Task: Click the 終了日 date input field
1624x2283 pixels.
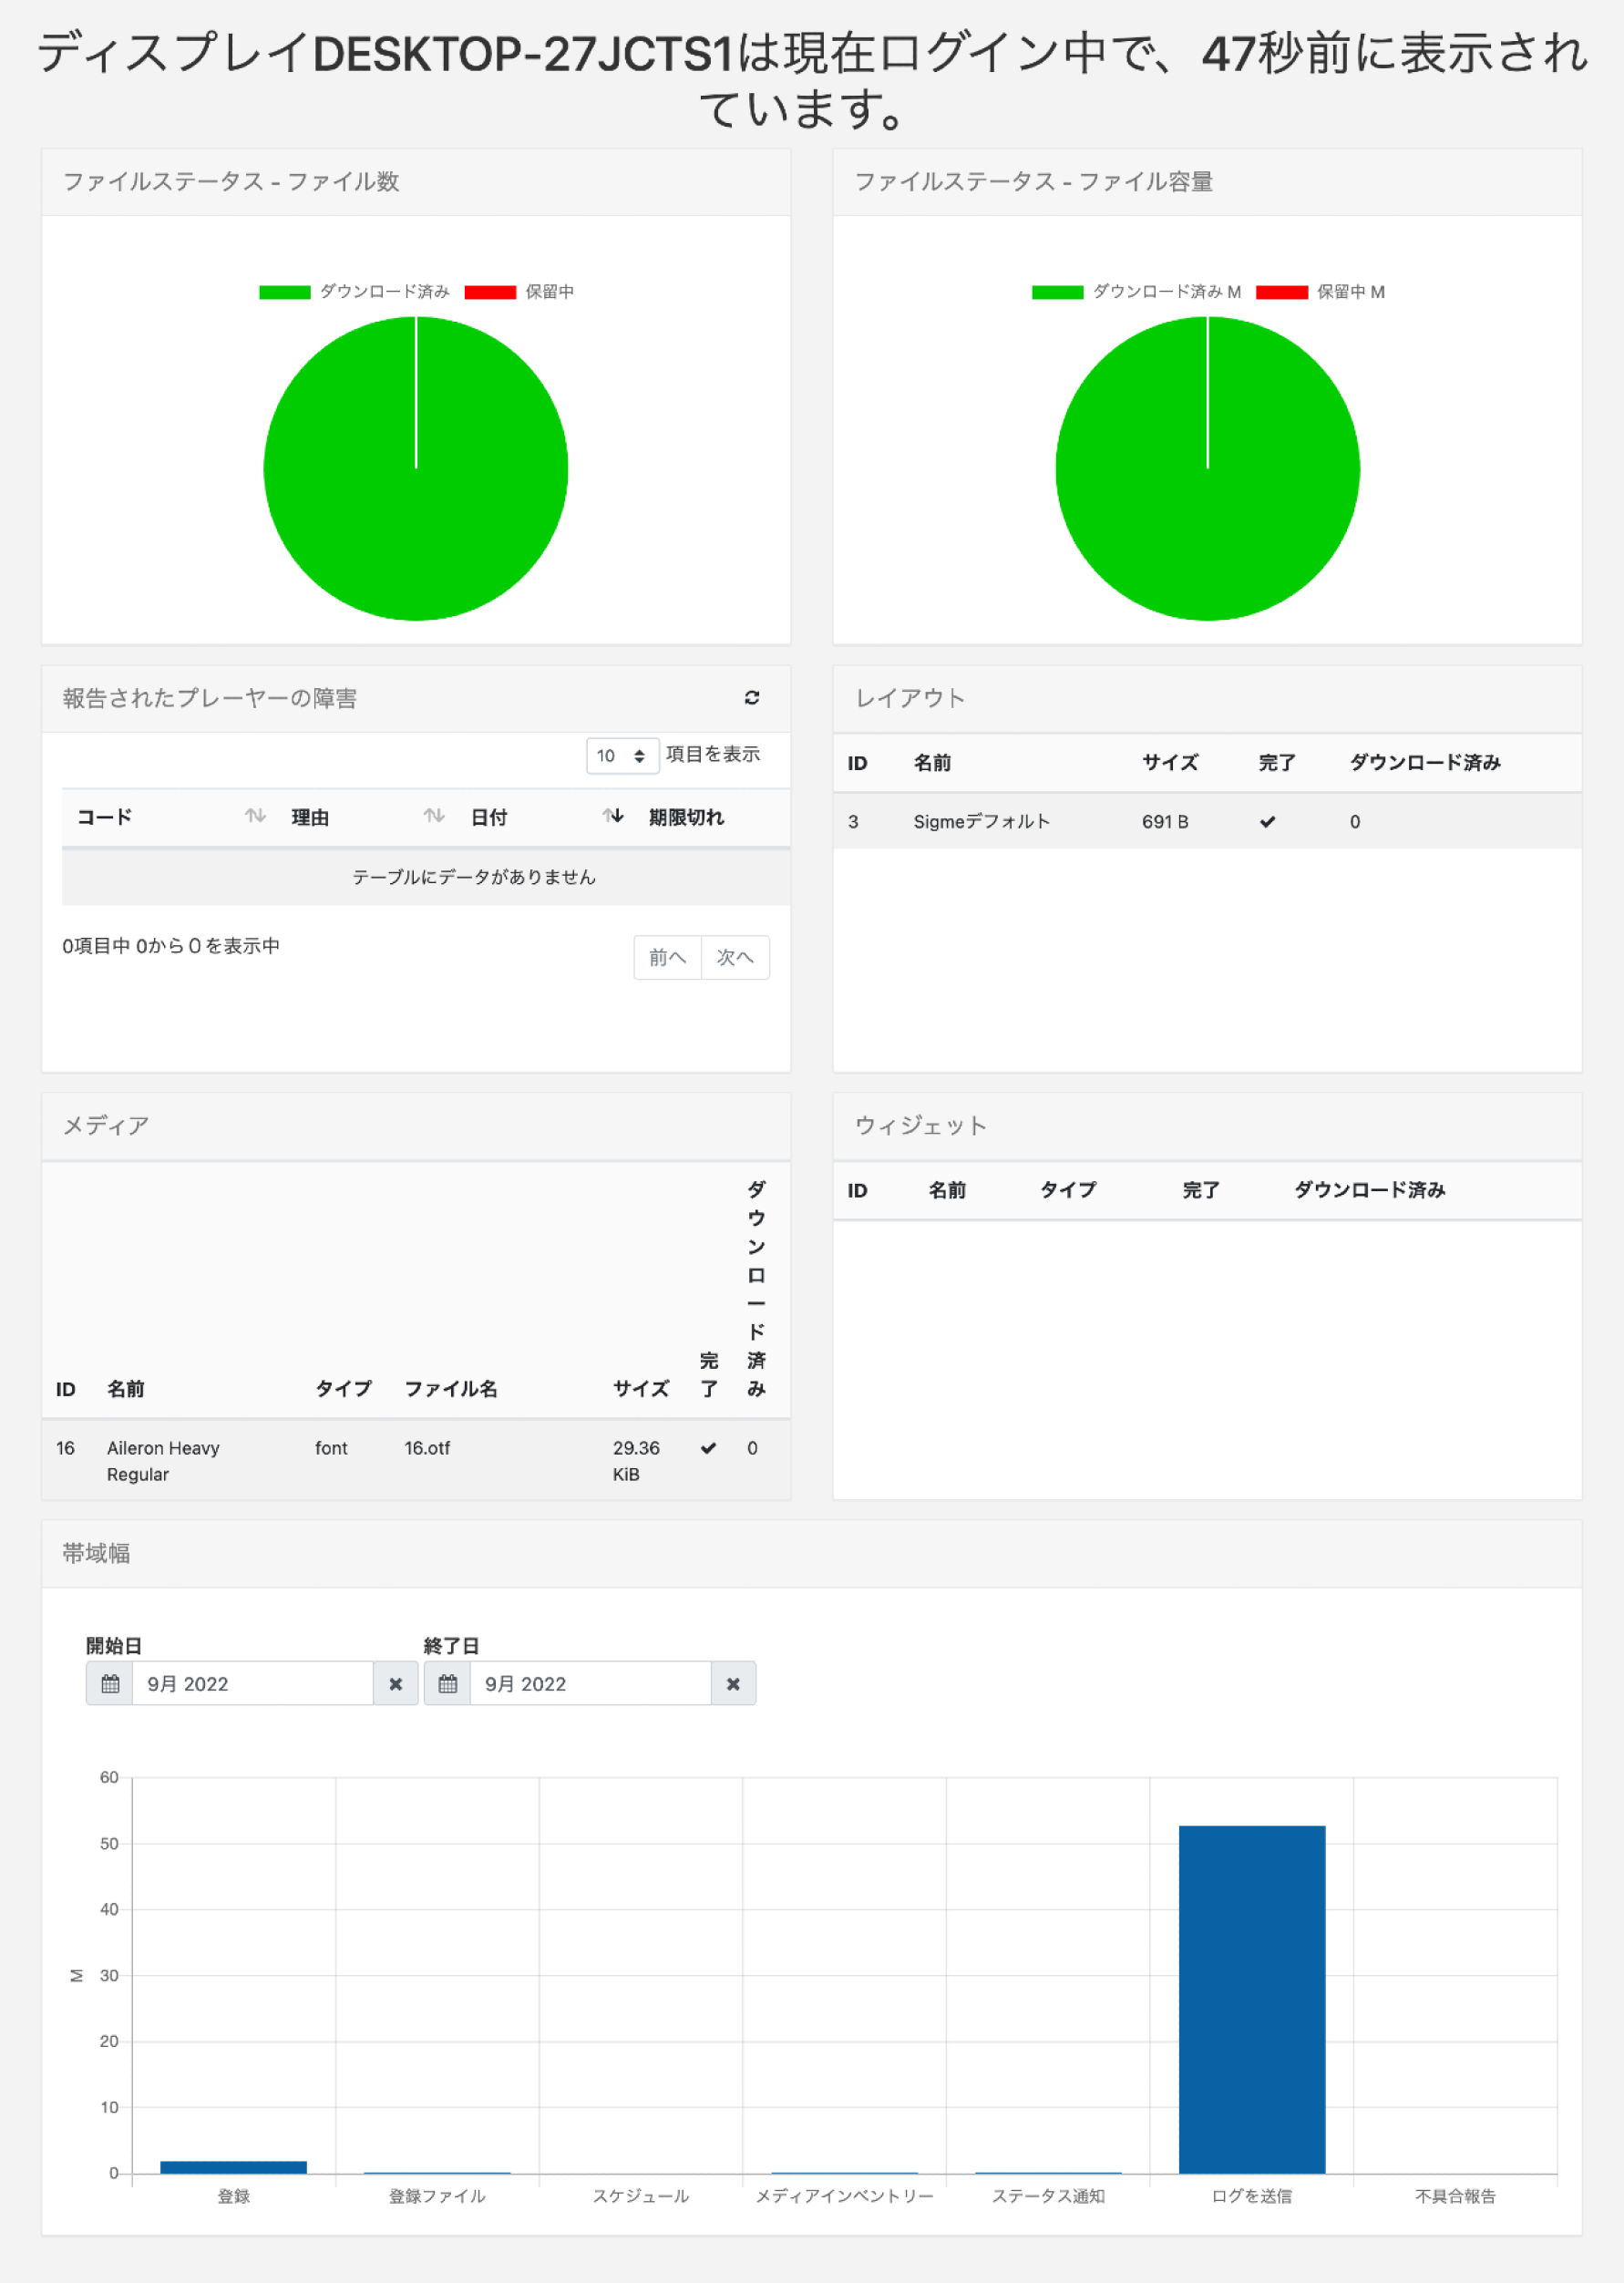Action: [x=590, y=1683]
